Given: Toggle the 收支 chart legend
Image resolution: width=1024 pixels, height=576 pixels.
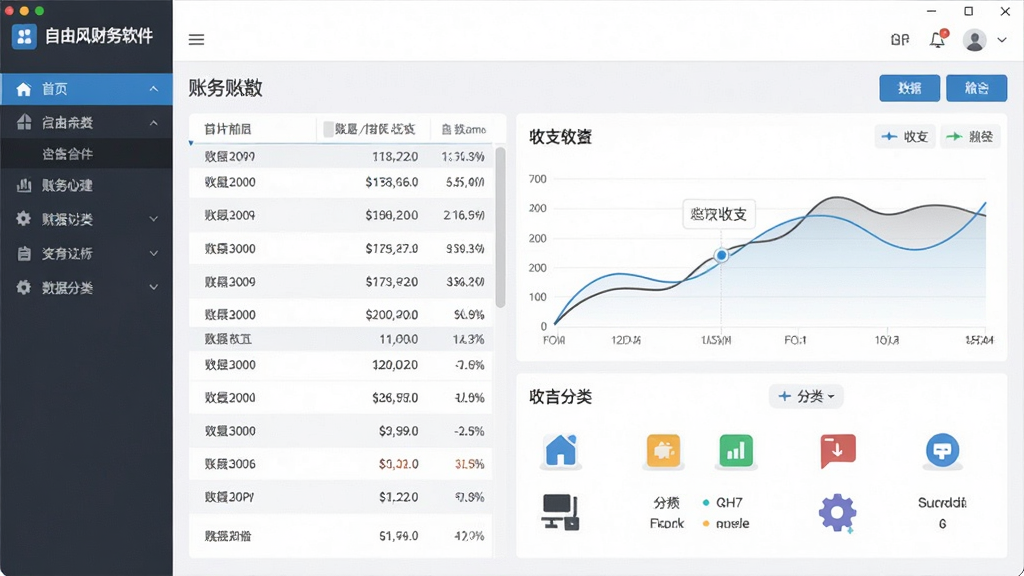Looking at the screenshot, I should pyautogui.click(x=904, y=136).
